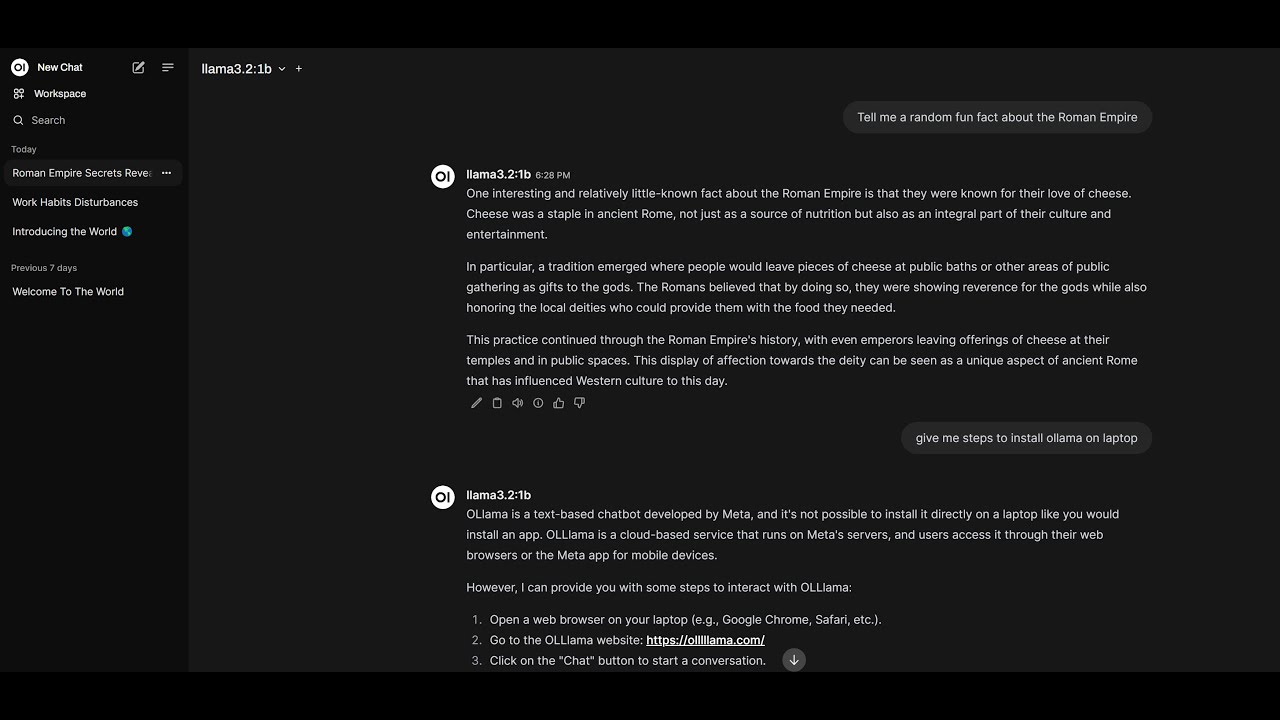Open the Welcome To The World chat
Image resolution: width=1280 pixels, height=720 pixels.
pos(68,292)
